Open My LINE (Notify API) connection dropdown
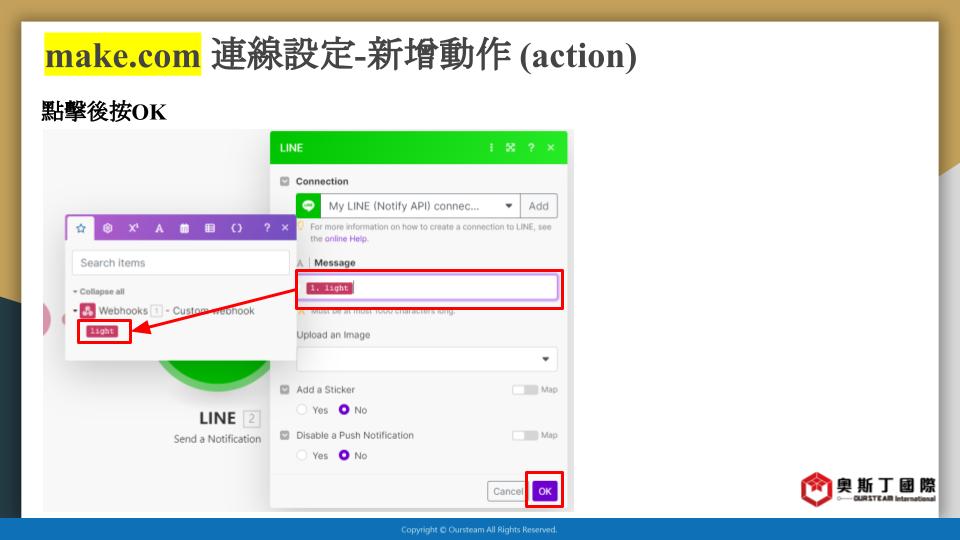960x540 pixels. pyautogui.click(x=420, y=206)
